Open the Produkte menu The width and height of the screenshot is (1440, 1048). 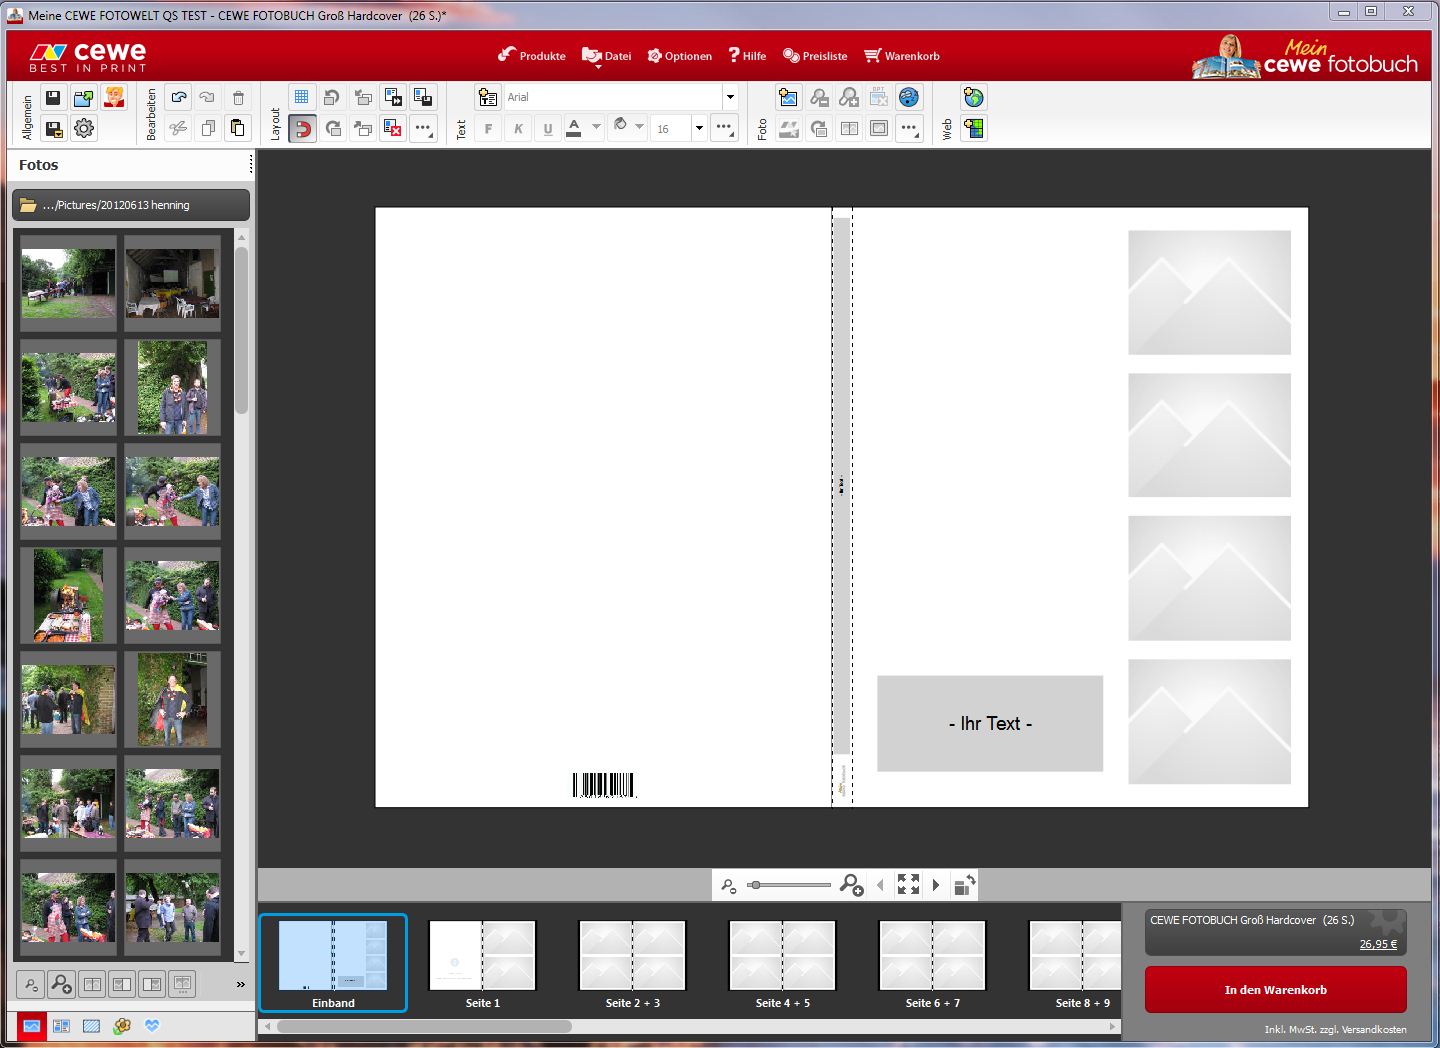[532, 56]
